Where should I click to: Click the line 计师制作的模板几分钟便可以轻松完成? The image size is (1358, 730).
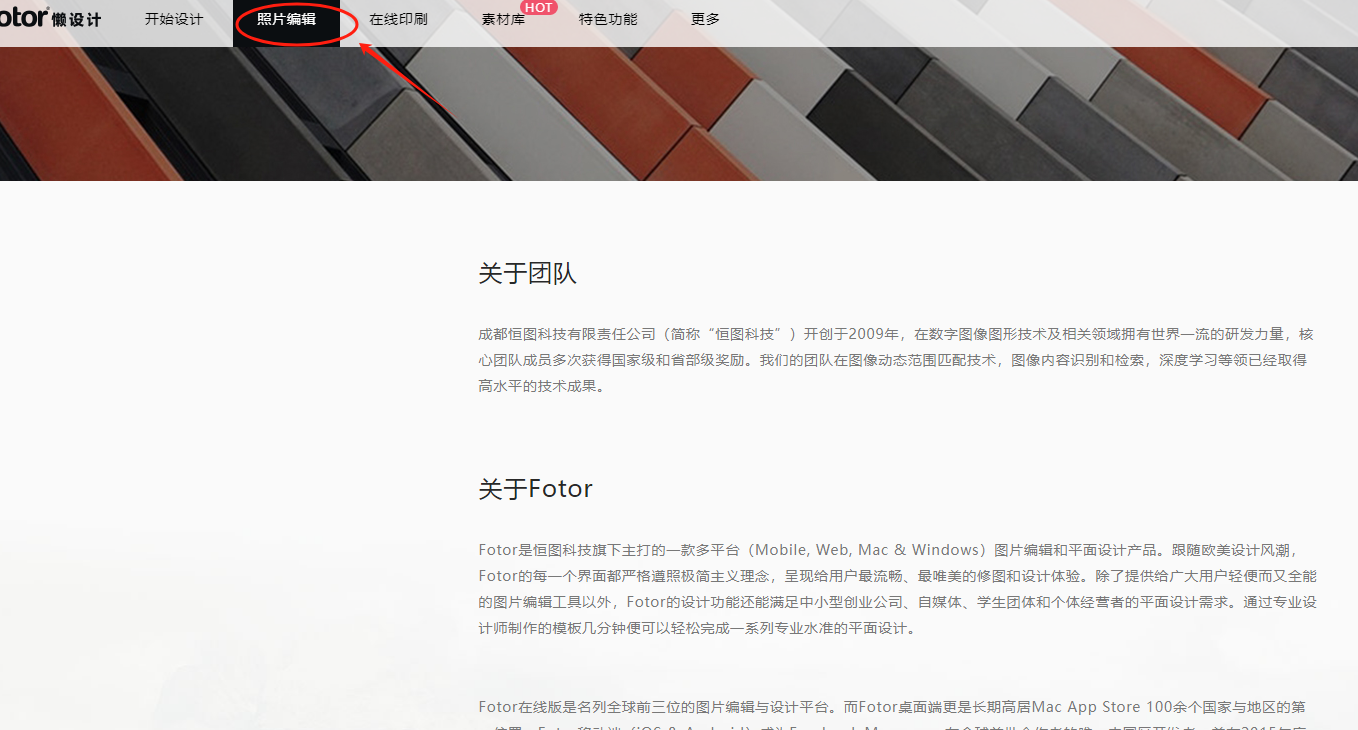tap(696, 629)
